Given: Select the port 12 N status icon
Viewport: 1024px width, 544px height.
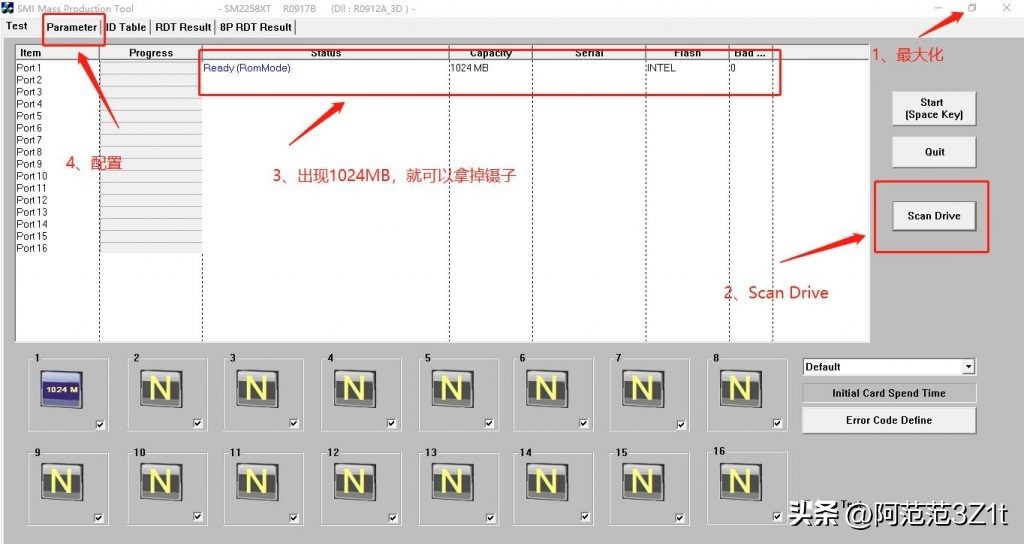Looking at the screenshot, I should (354, 482).
